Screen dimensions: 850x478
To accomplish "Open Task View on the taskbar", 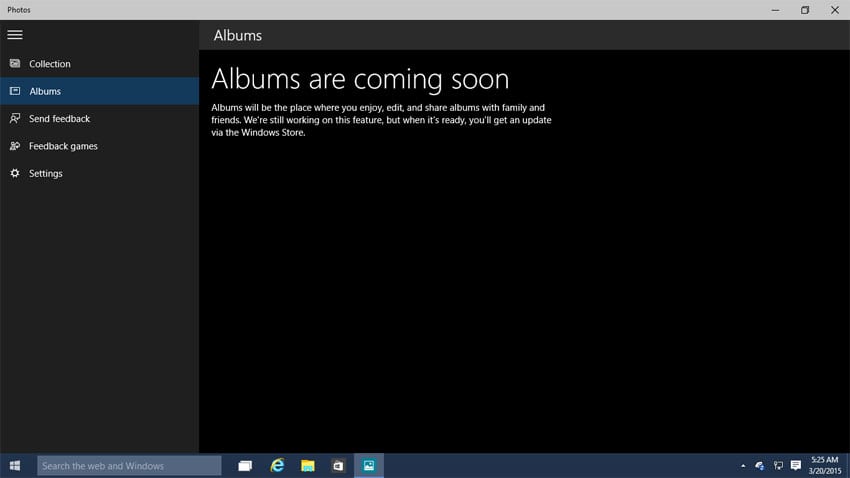I will point(245,466).
